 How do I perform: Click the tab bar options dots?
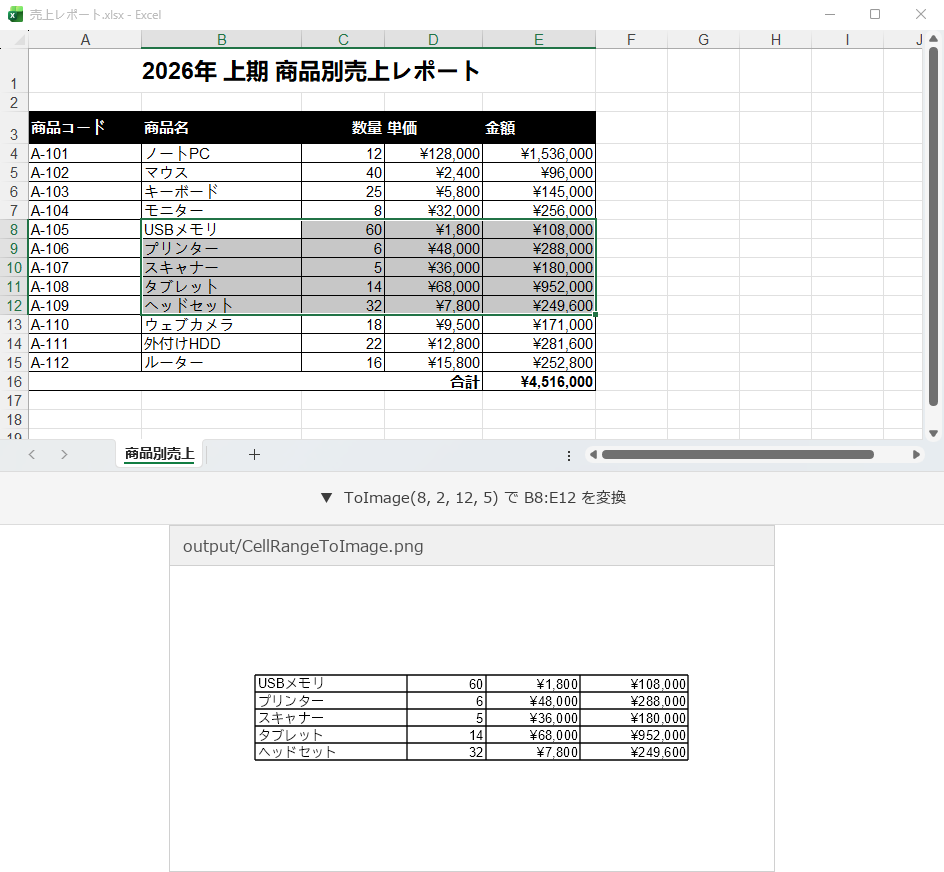[x=569, y=456]
